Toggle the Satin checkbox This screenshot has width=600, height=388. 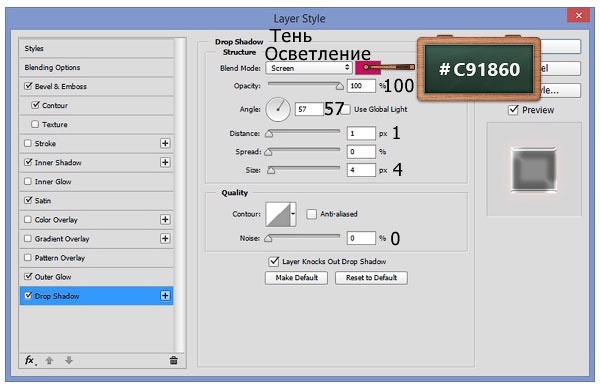click(x=28, y=200)
